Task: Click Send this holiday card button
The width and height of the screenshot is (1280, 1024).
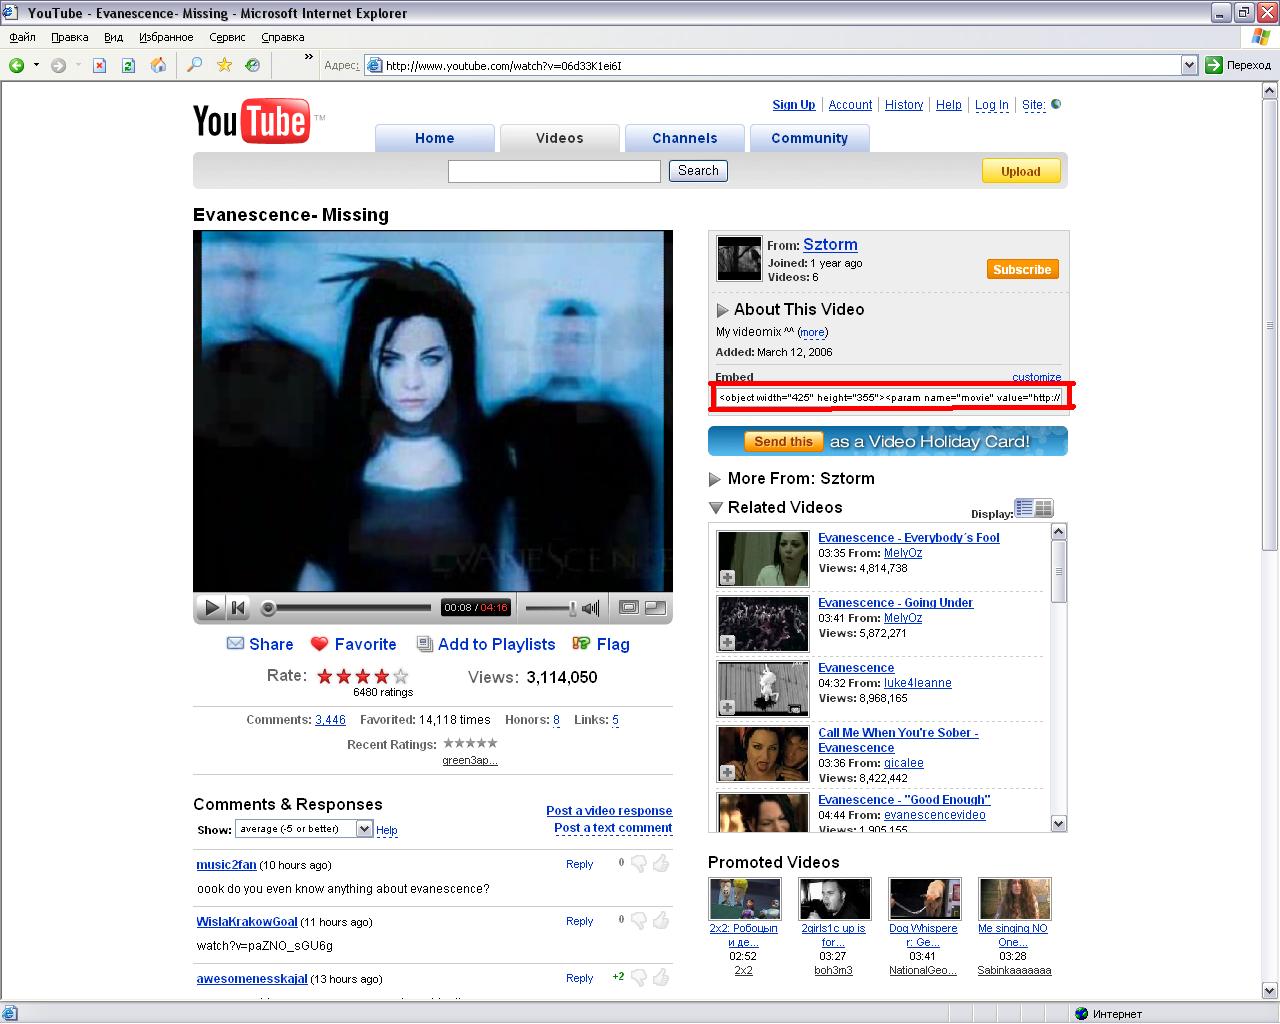Action: (783, 441)
